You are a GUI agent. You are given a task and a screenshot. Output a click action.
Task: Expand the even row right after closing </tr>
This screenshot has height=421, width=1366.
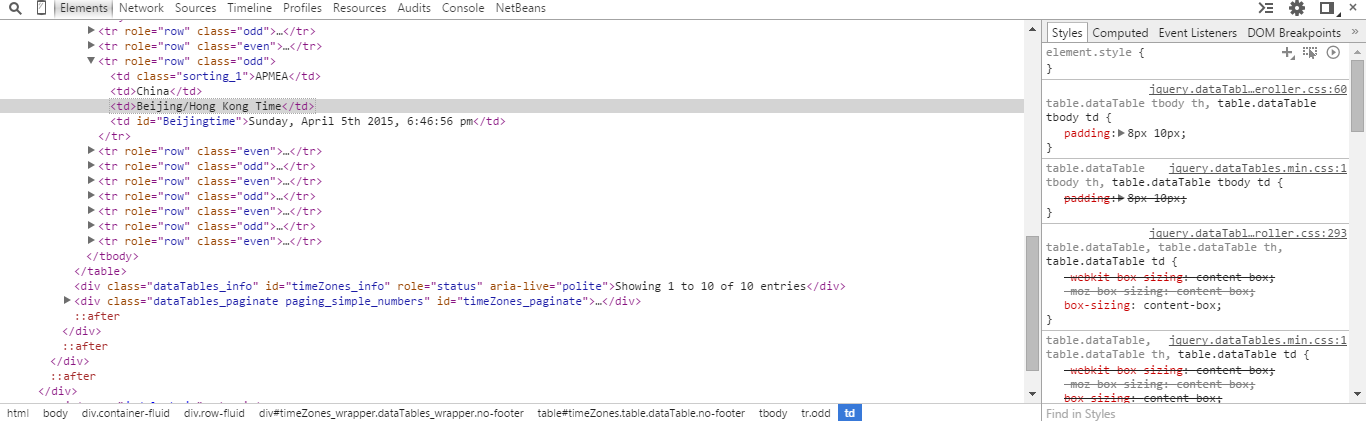(91, 151)
